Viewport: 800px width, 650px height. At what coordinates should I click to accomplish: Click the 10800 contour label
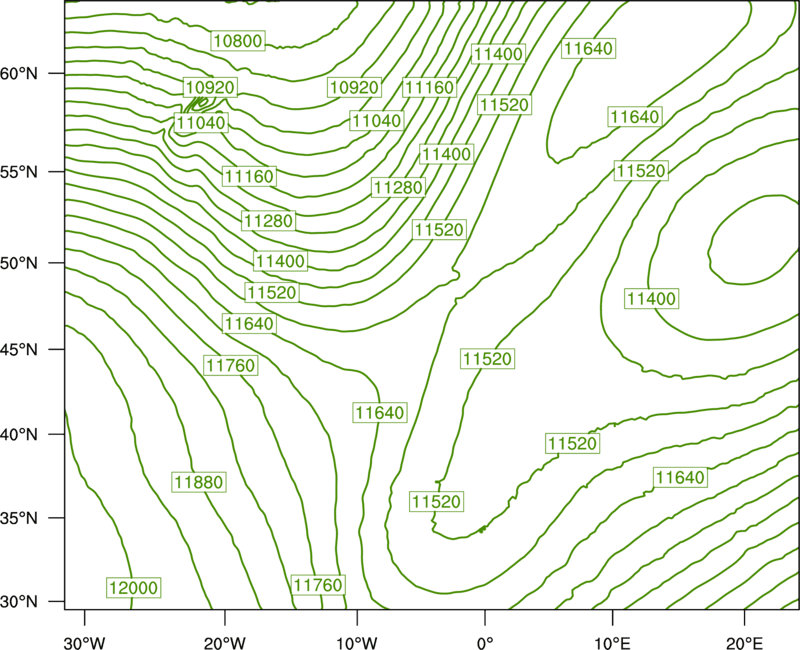point(238,41)
